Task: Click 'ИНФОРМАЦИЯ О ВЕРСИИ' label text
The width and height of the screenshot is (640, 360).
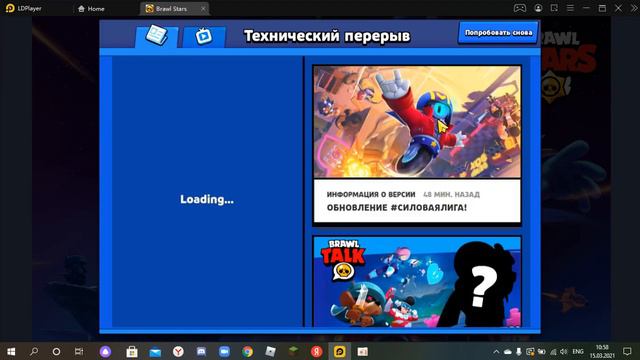Action: tap(371, 195)
